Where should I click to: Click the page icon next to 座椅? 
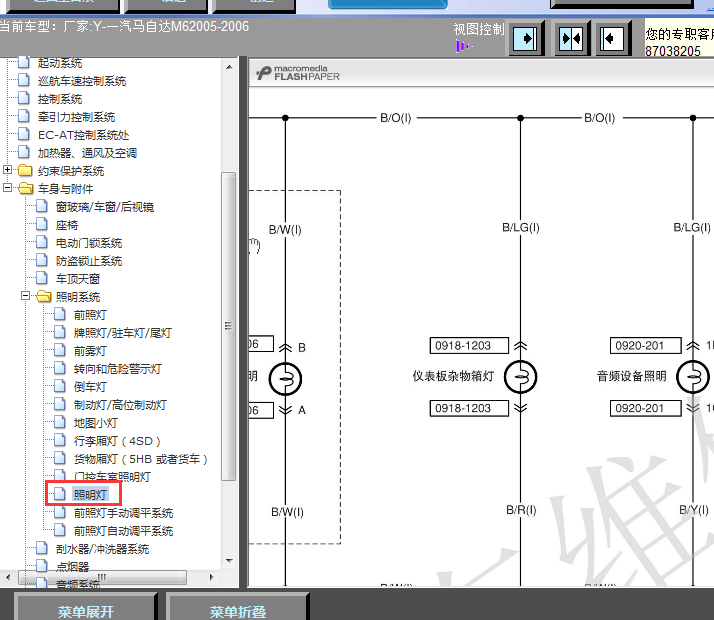tap(41, 224)
